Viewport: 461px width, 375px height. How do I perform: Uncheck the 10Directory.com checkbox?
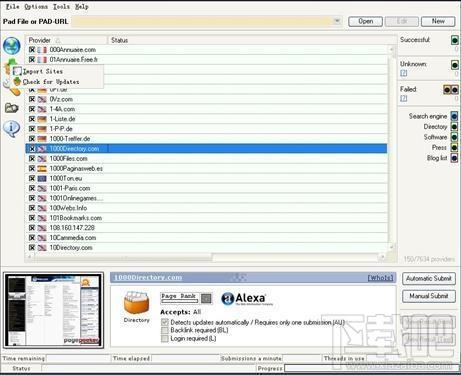(x=32, y=248)
